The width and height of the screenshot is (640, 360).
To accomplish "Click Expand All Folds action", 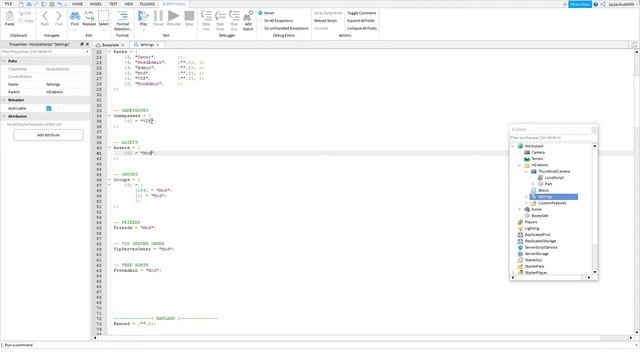I will [361, 20].
